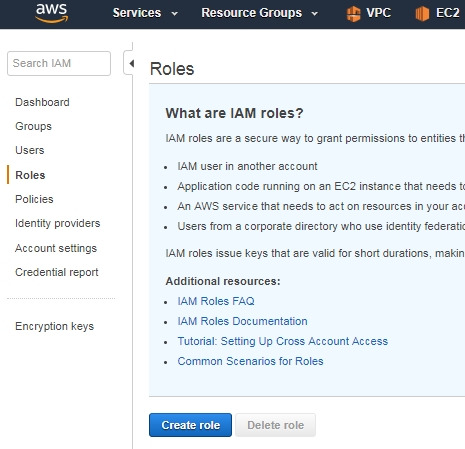Click the AWS logo home icon

pos(52,13)
